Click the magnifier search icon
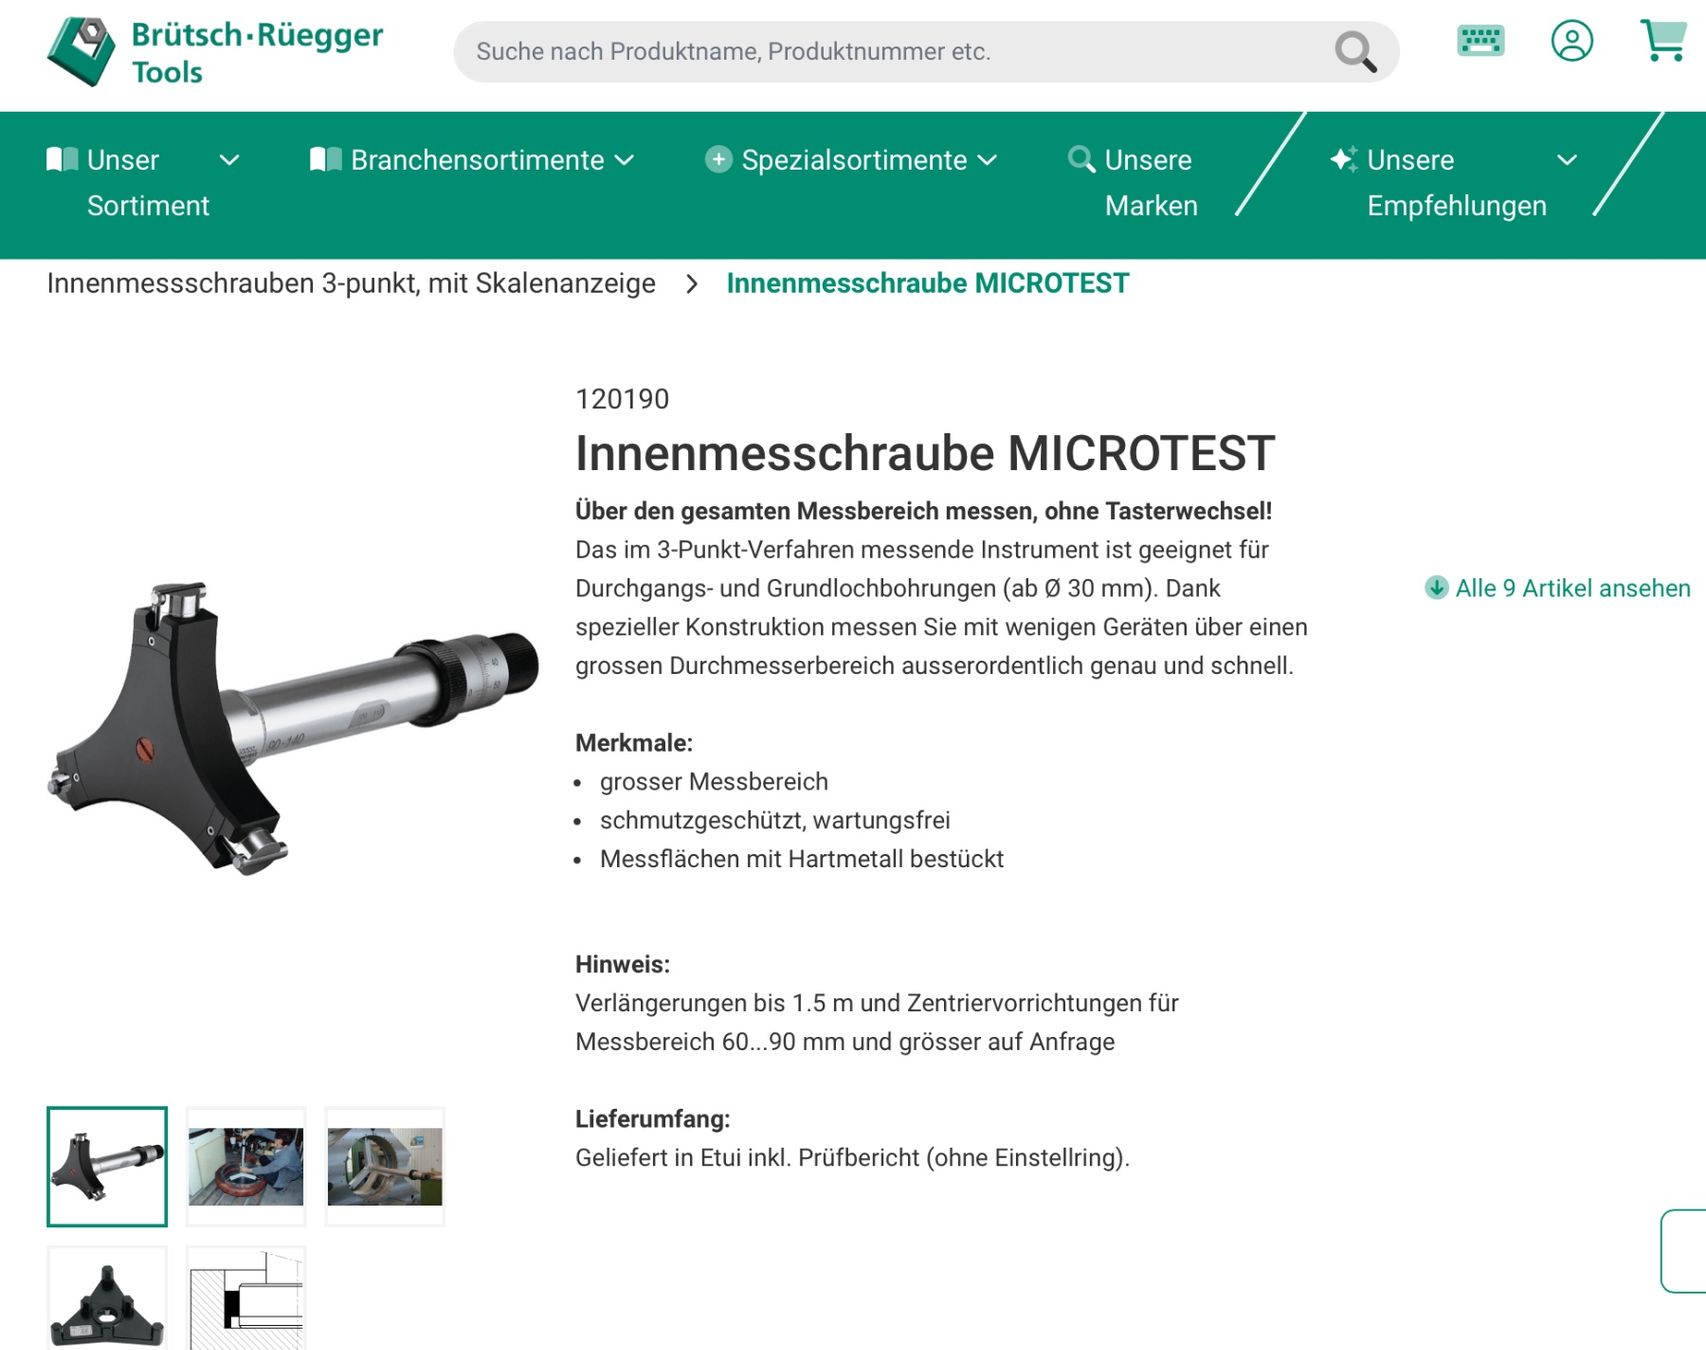1706x1350 pixels. [x=1355, y=52]
